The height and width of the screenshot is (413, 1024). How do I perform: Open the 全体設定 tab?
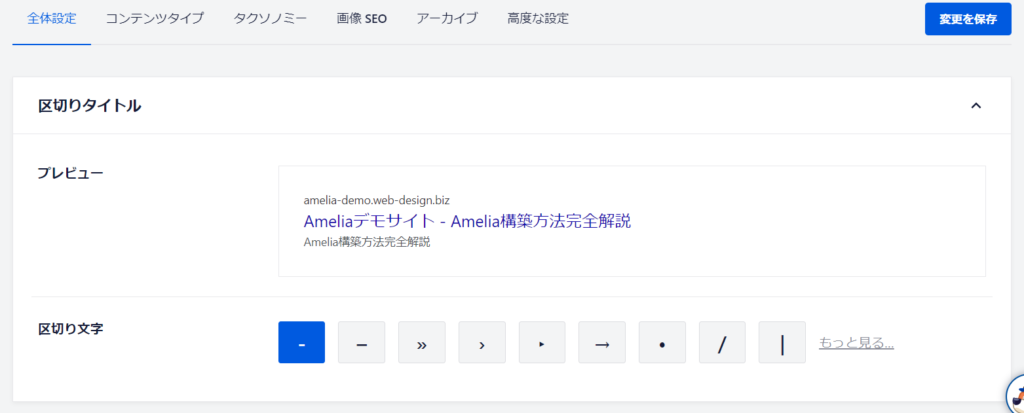[x=51, y=18]
